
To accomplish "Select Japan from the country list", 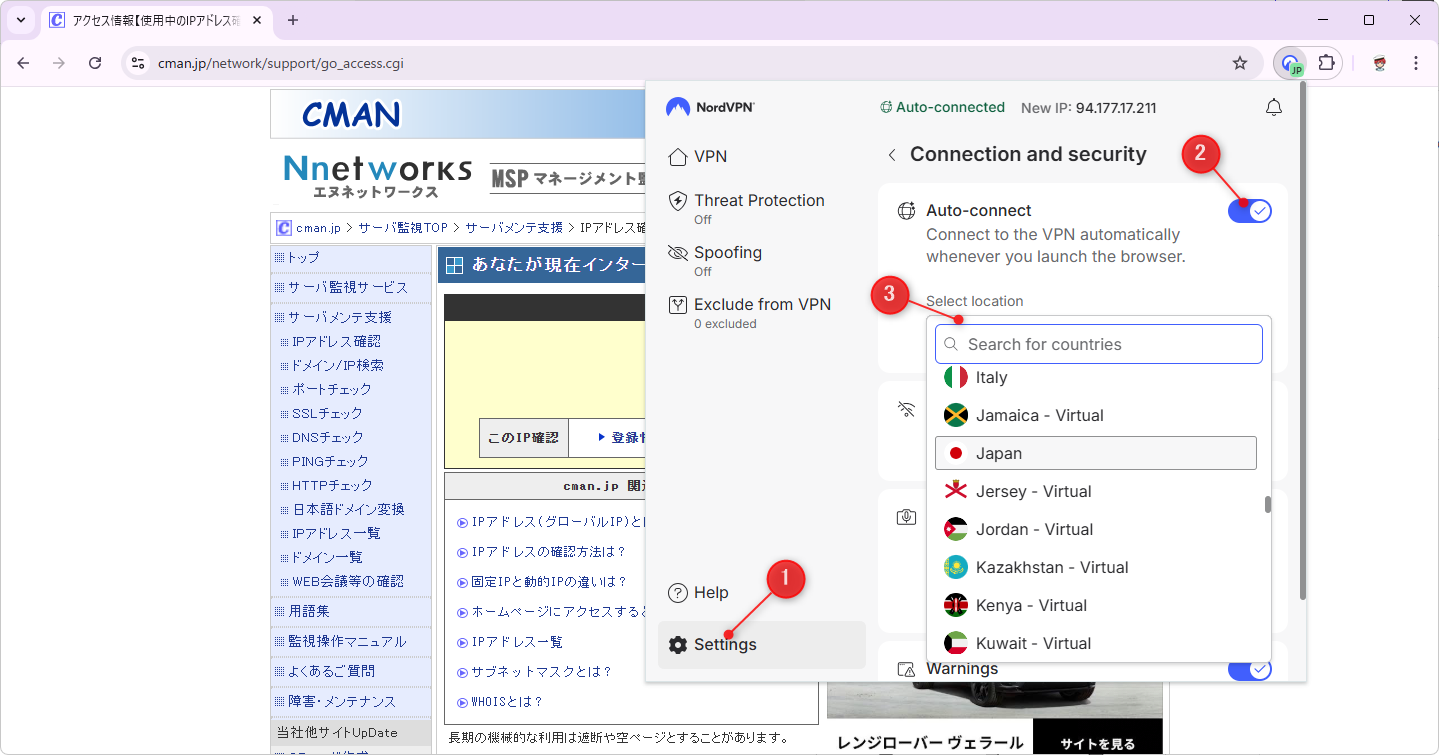I will pos(1095,453).
